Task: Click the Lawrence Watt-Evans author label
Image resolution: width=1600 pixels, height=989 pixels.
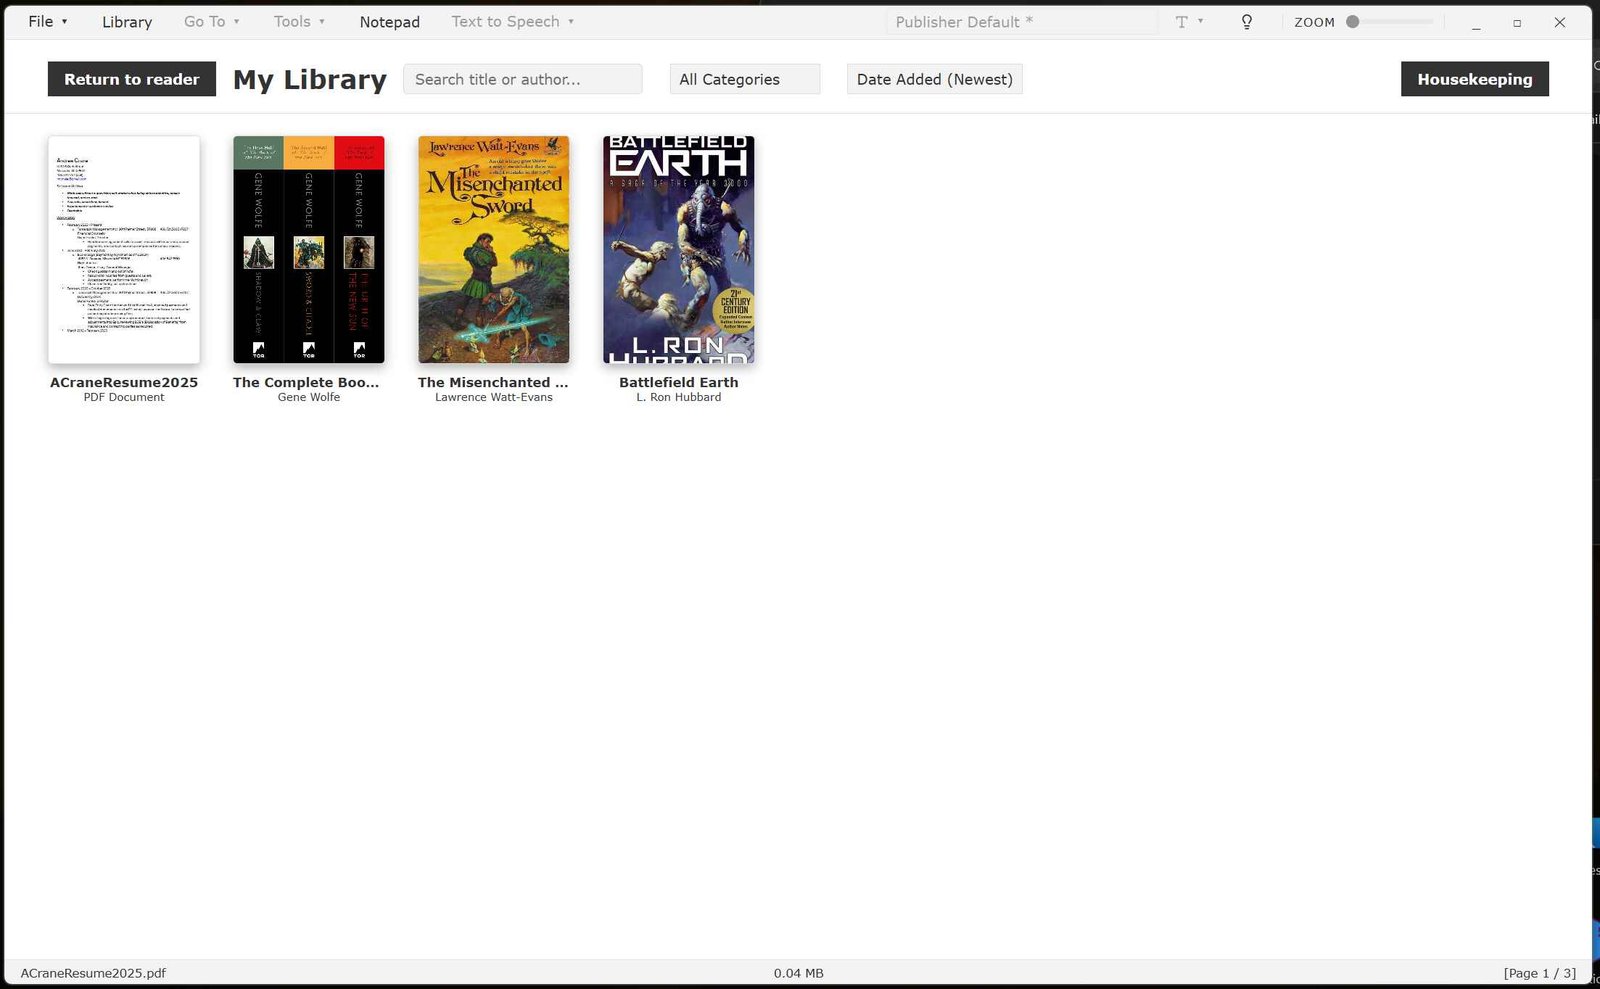Action: [494, 397]
